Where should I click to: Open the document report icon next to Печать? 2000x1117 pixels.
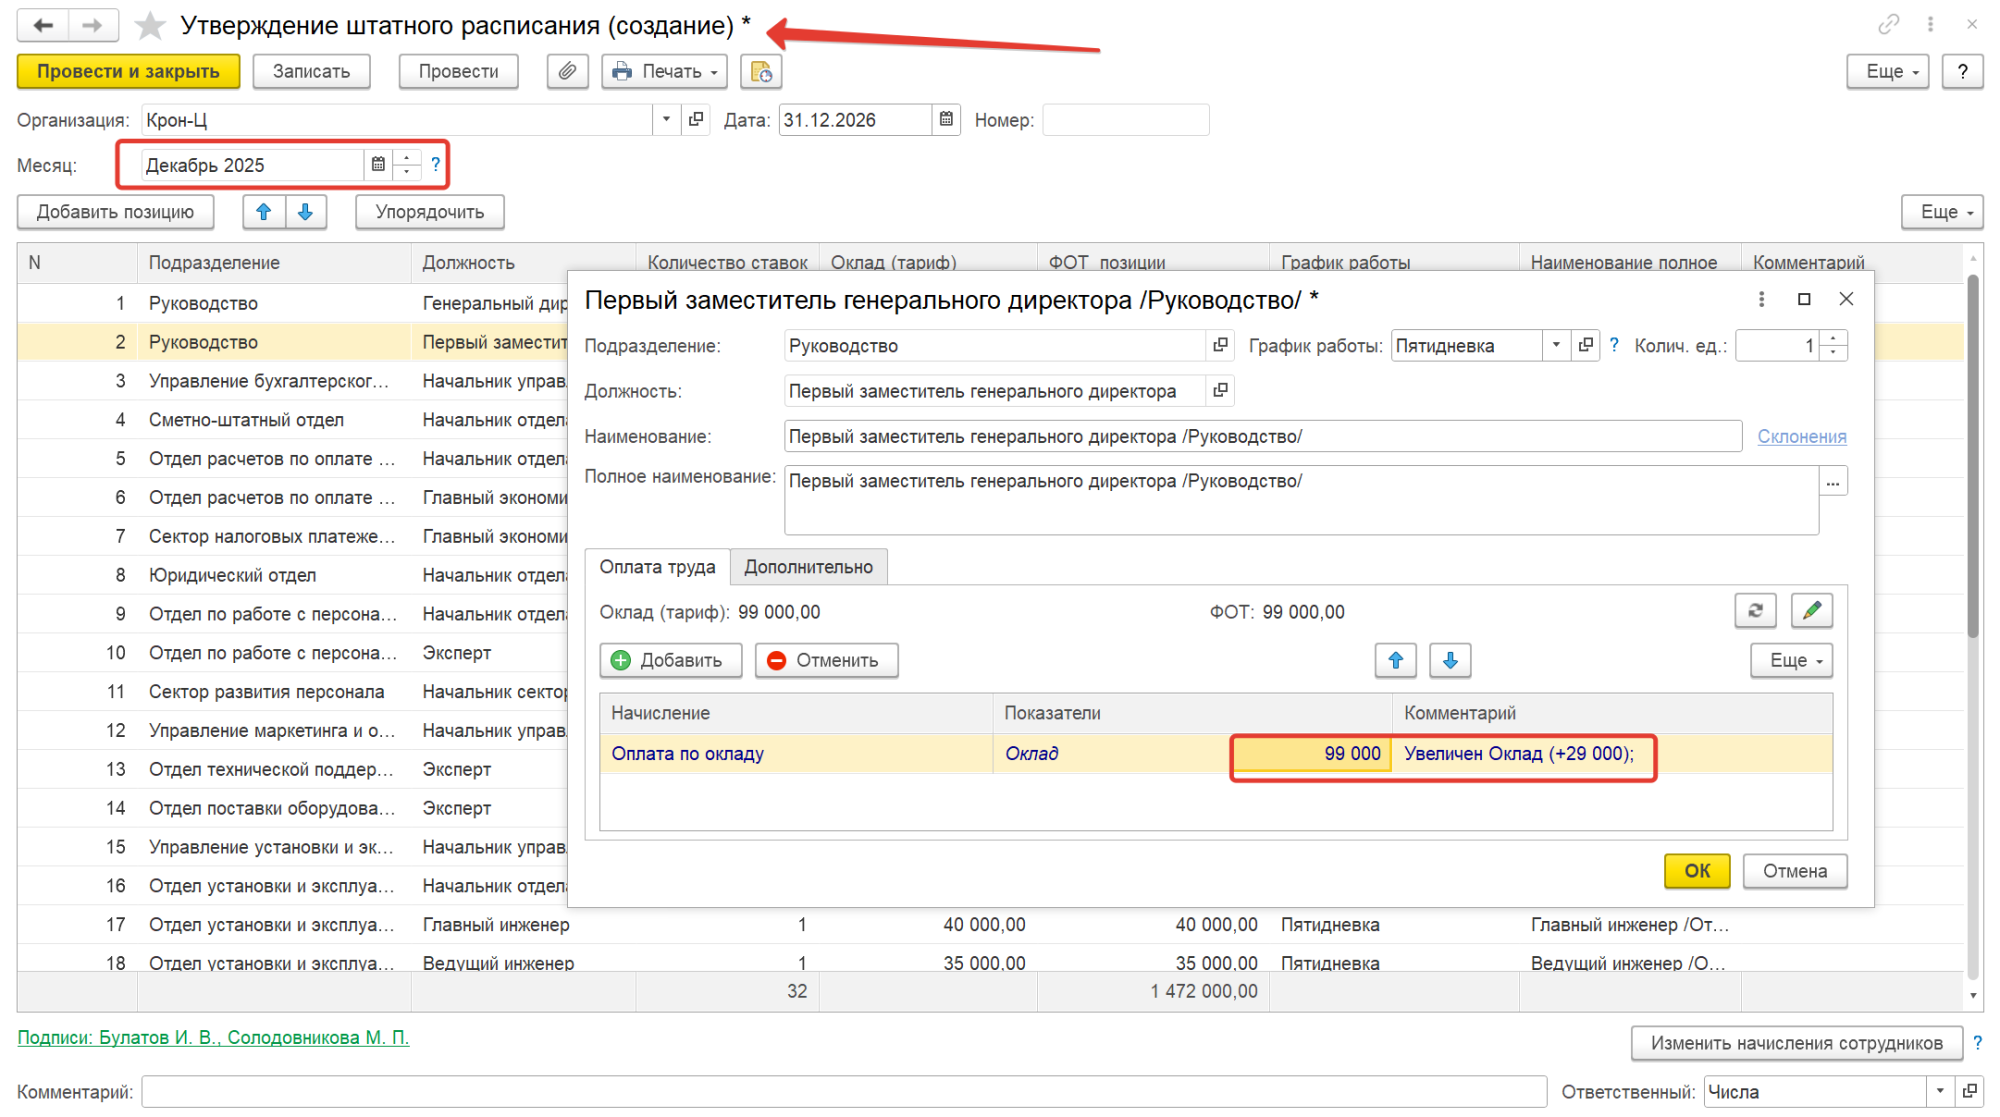(761, 71)
